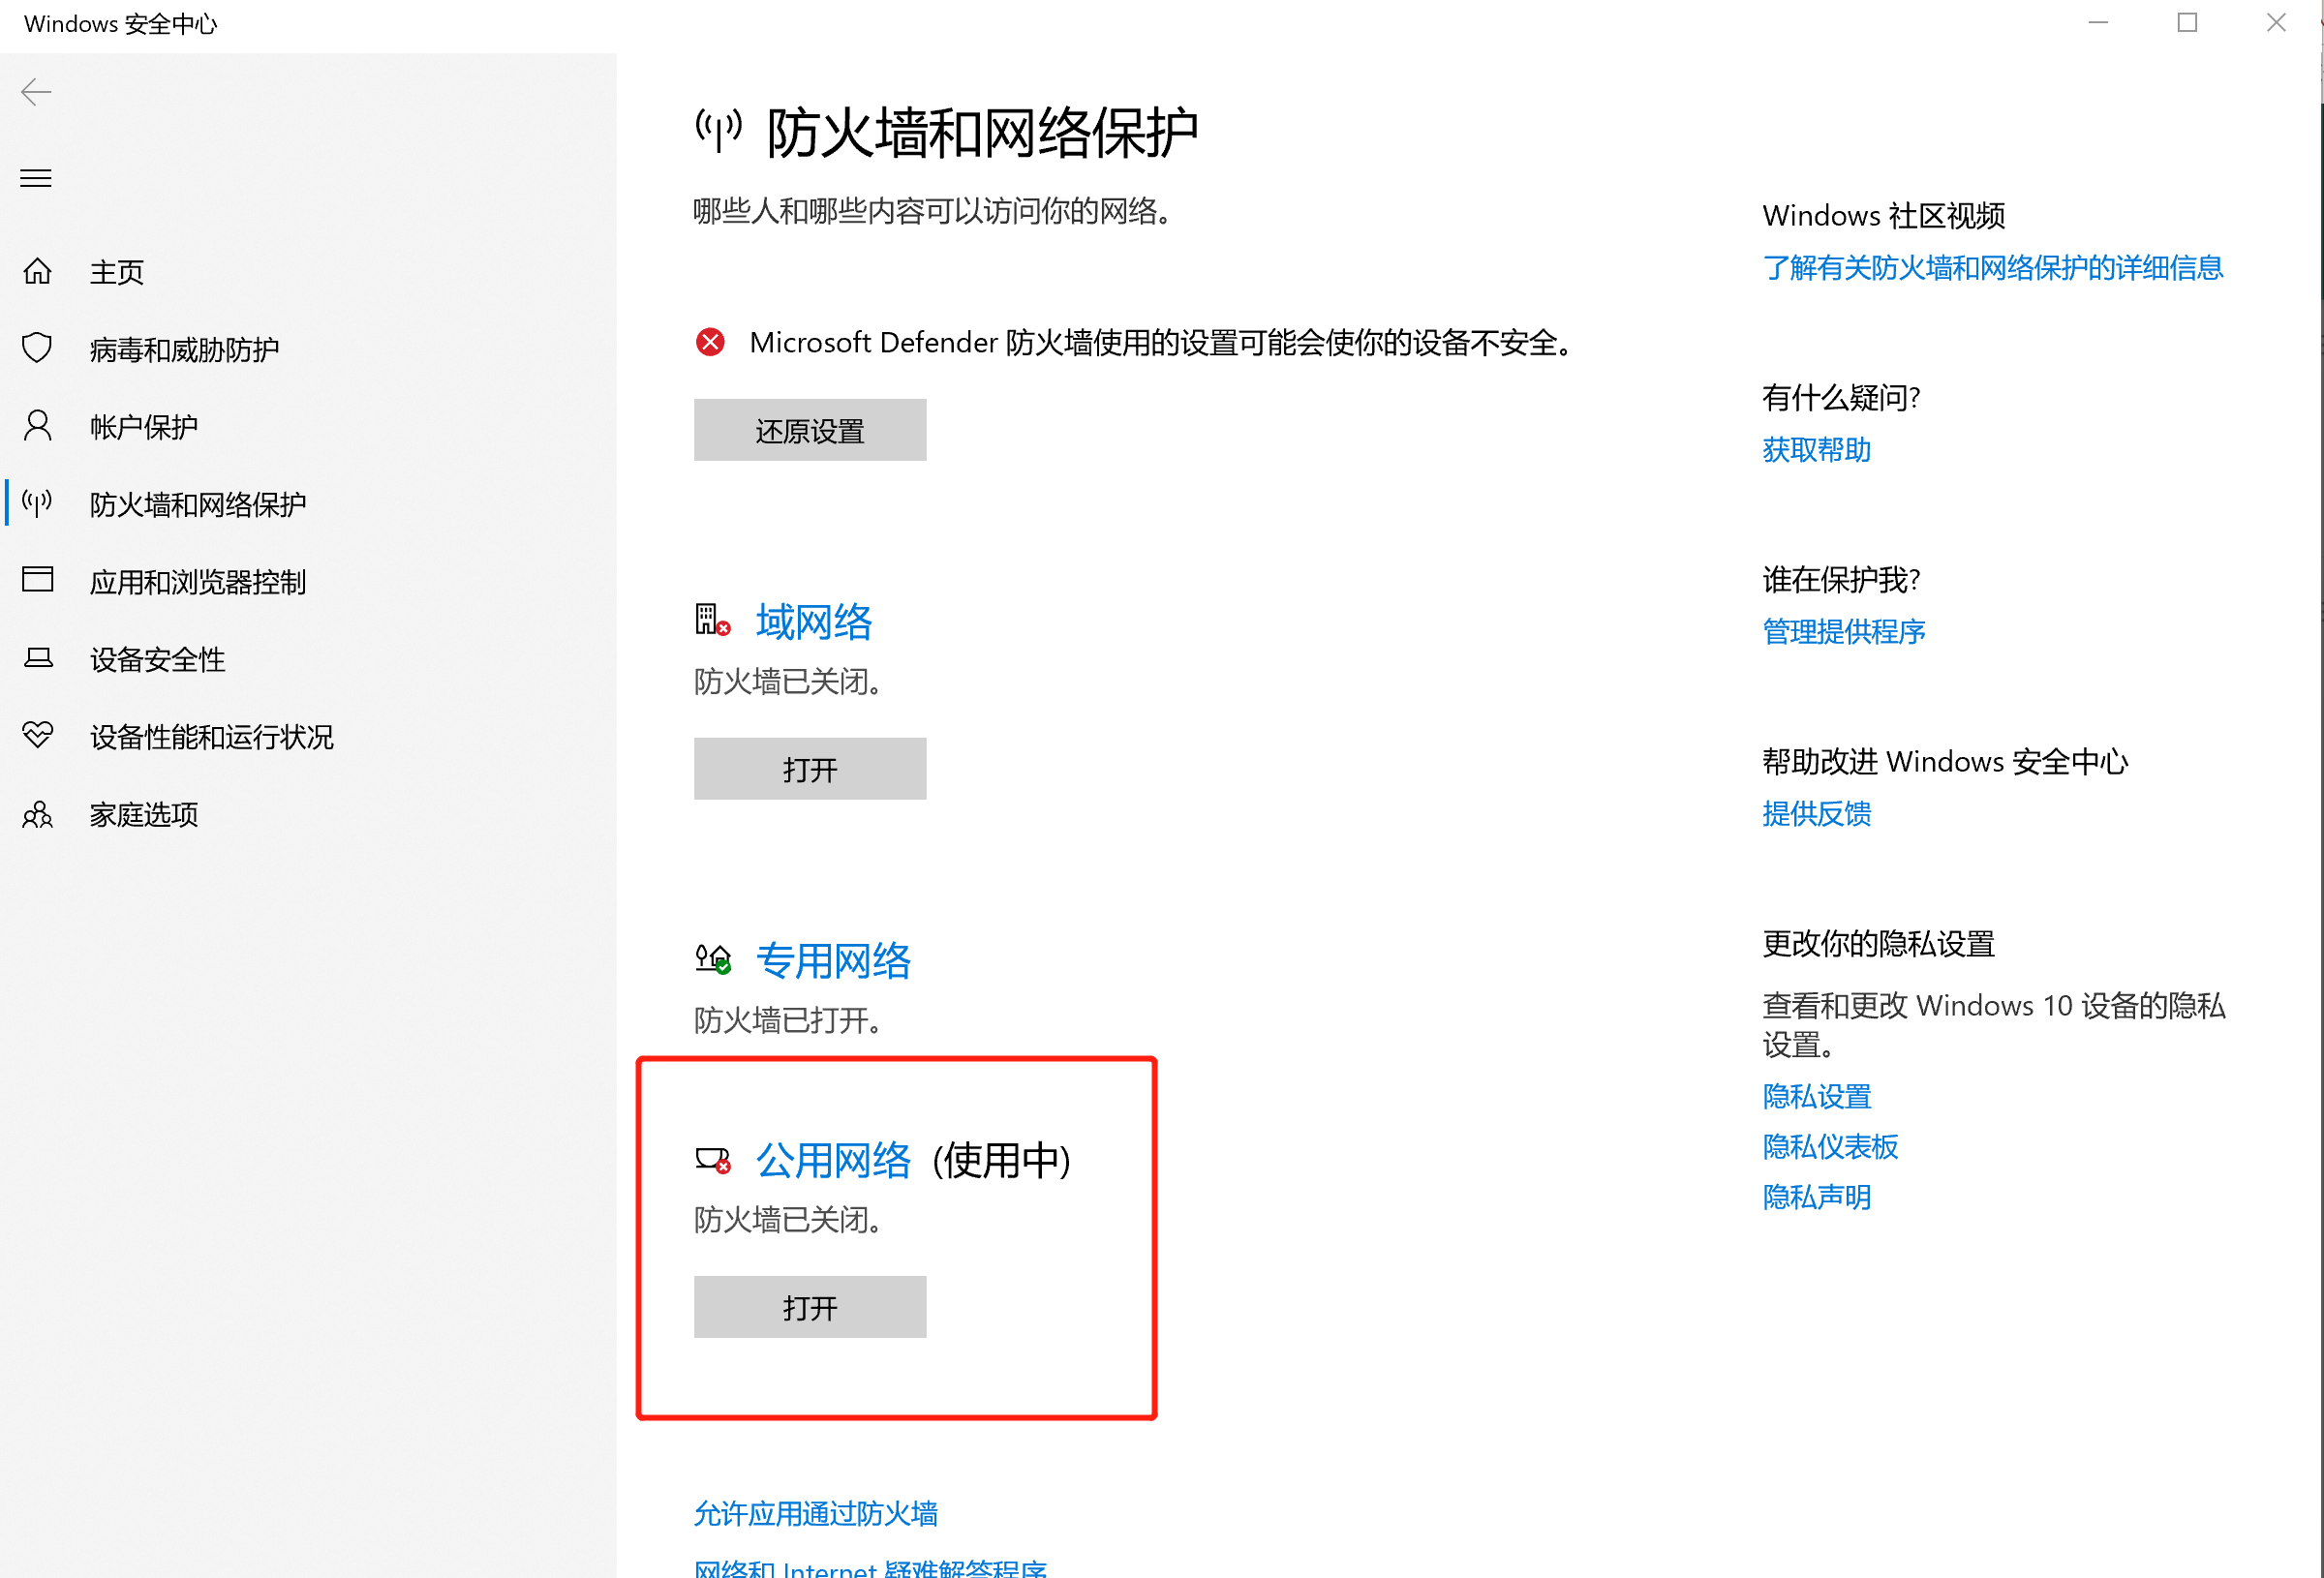The image size is (2324, 1578).
Task: Click the shield icon for 病毒和威胁防护
Action: tap(37, 348)
